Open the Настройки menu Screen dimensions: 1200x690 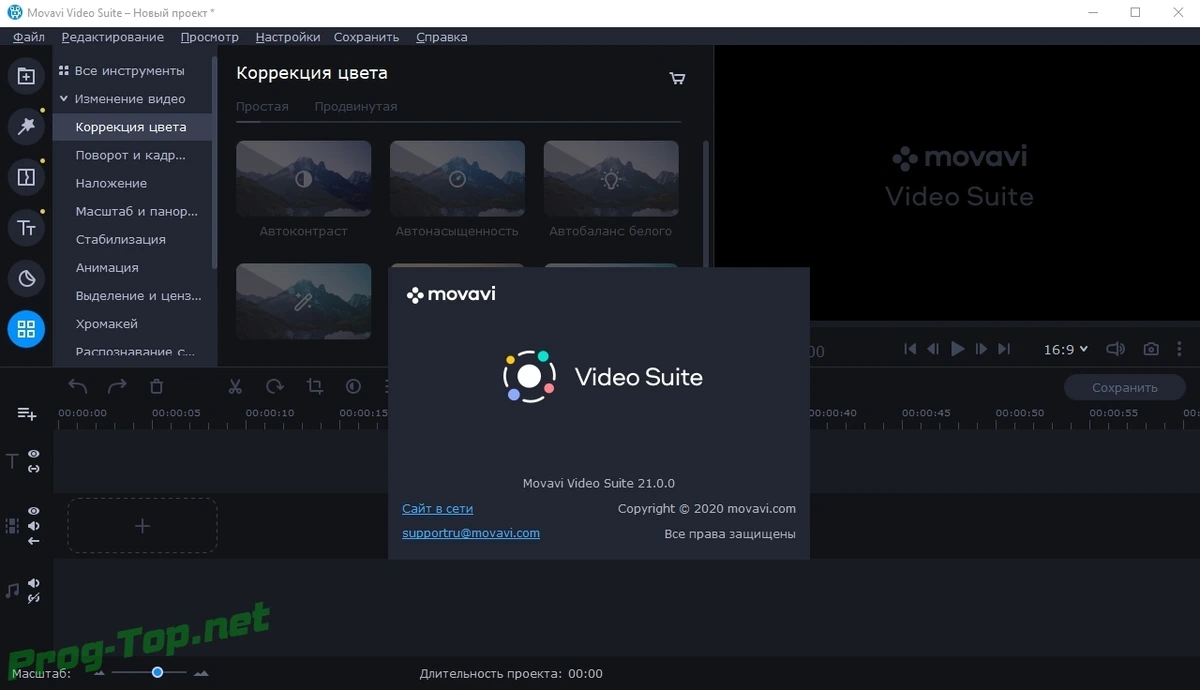click(288, 37)
